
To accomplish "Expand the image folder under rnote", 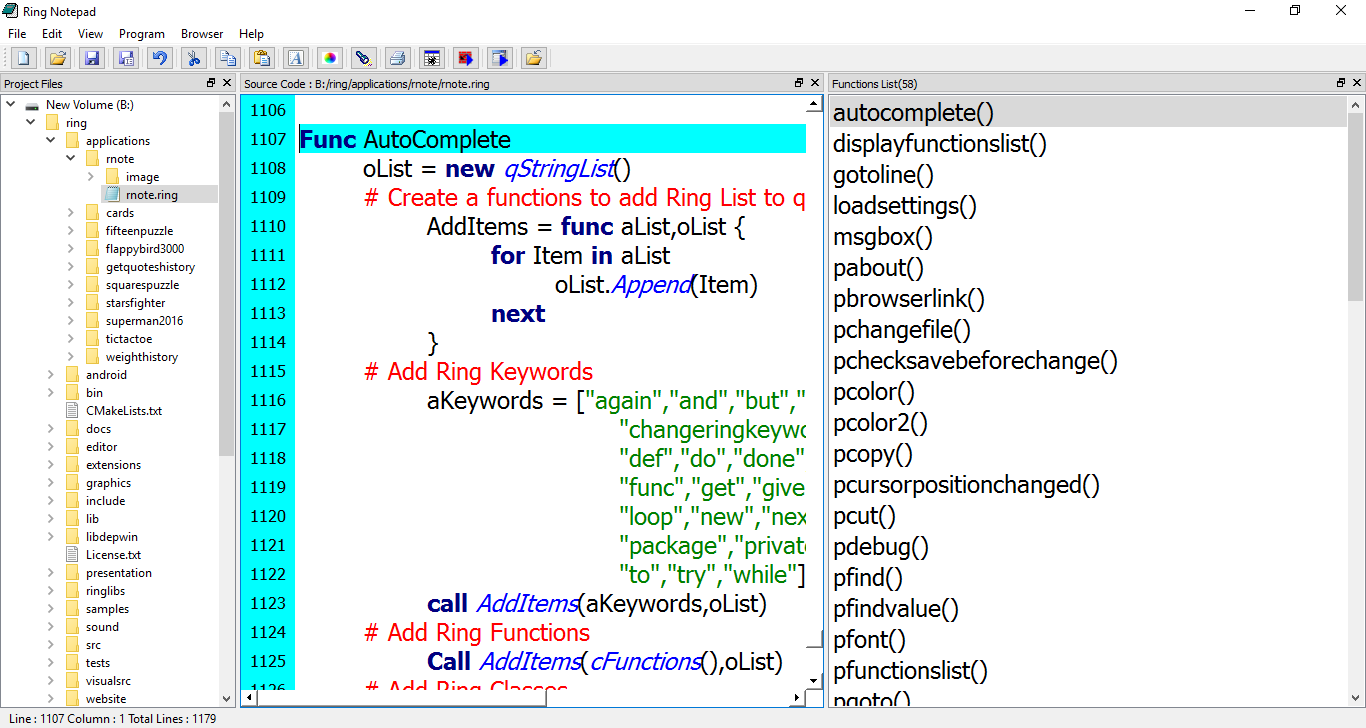I will click(91, 177).
